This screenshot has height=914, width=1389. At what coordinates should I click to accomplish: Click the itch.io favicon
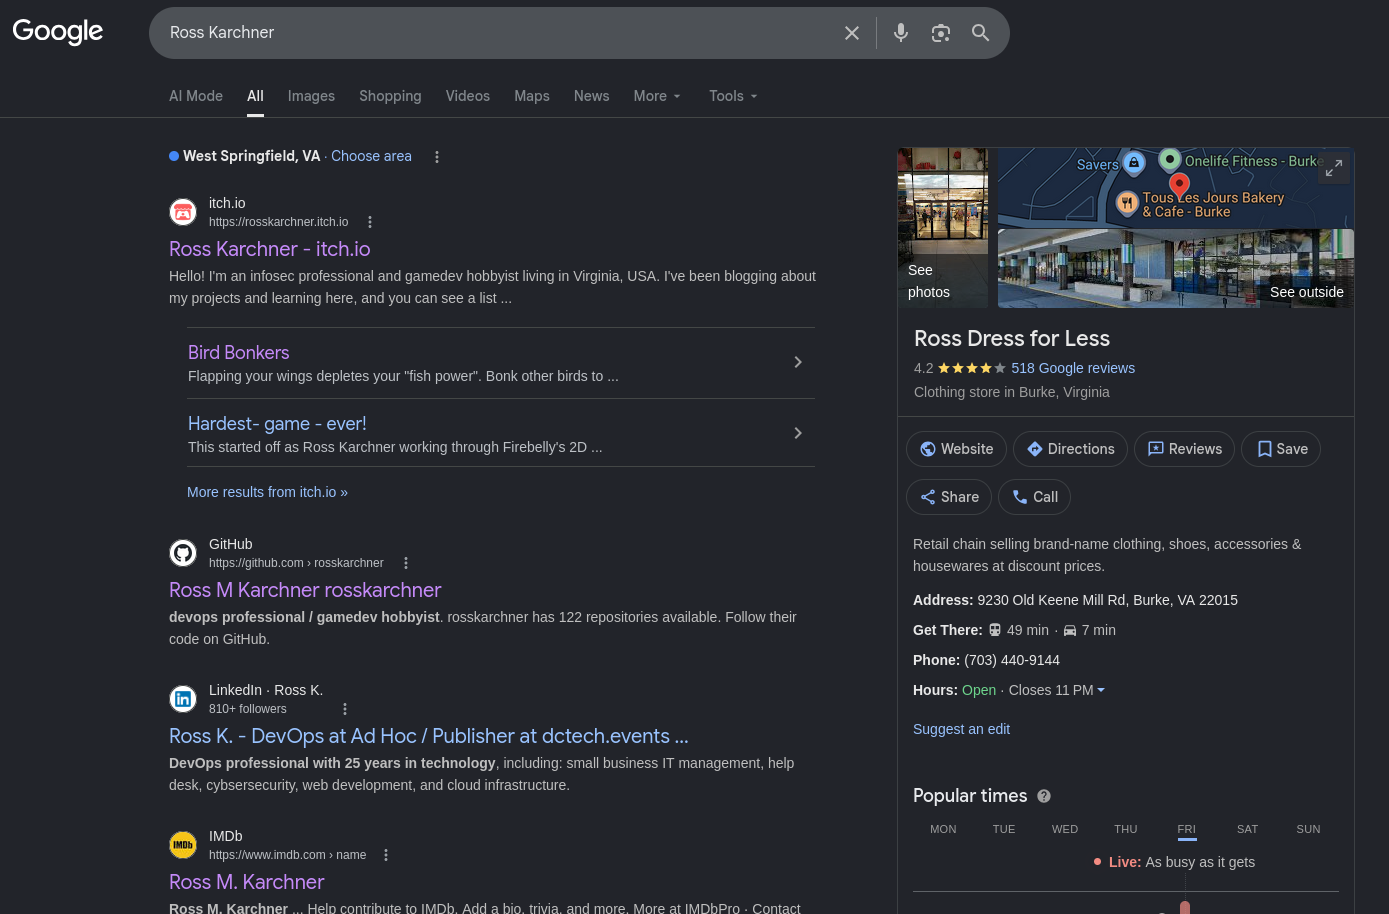point(183,212)
